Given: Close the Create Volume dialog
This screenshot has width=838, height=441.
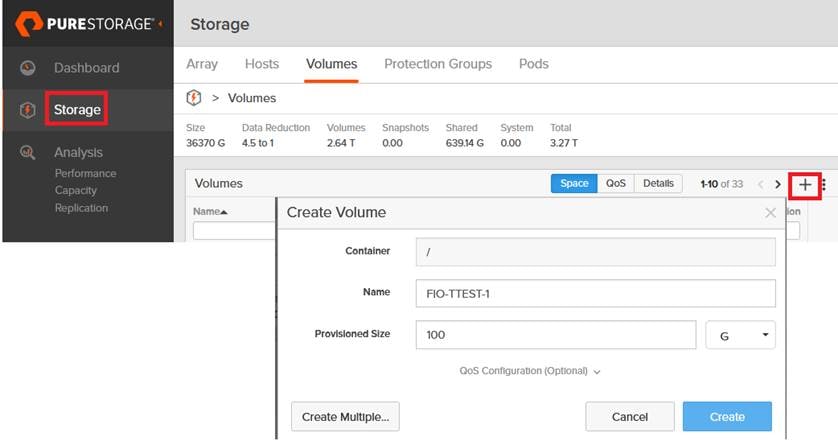Looking at the screenshot, I should click(770, 213).
